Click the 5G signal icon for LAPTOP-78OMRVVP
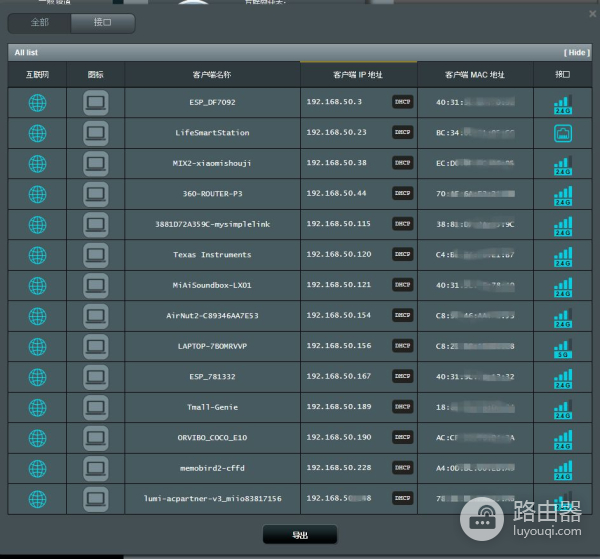600x559 pixels. (562, 347)
